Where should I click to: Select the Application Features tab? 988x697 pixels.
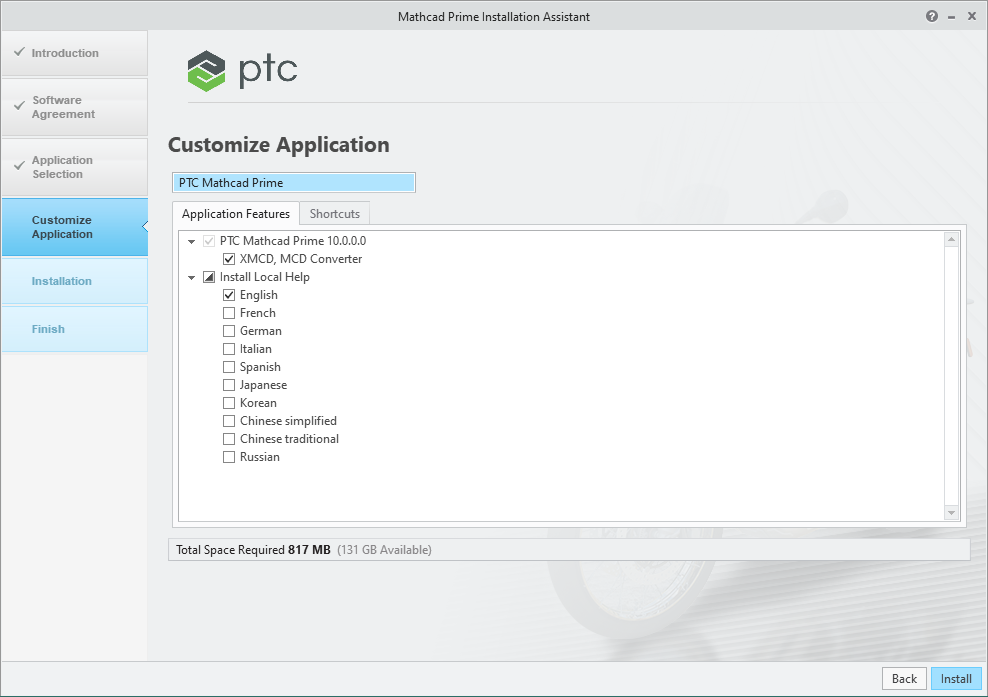point(235,213)
